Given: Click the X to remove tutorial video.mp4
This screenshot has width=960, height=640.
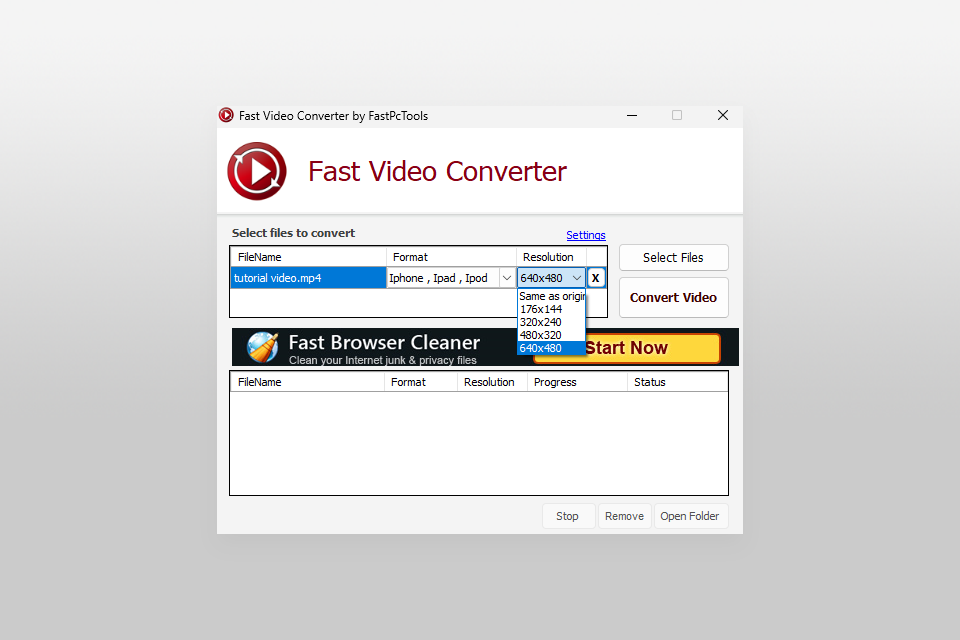Looking at the screenshot, I should click(x=595, y=277).
